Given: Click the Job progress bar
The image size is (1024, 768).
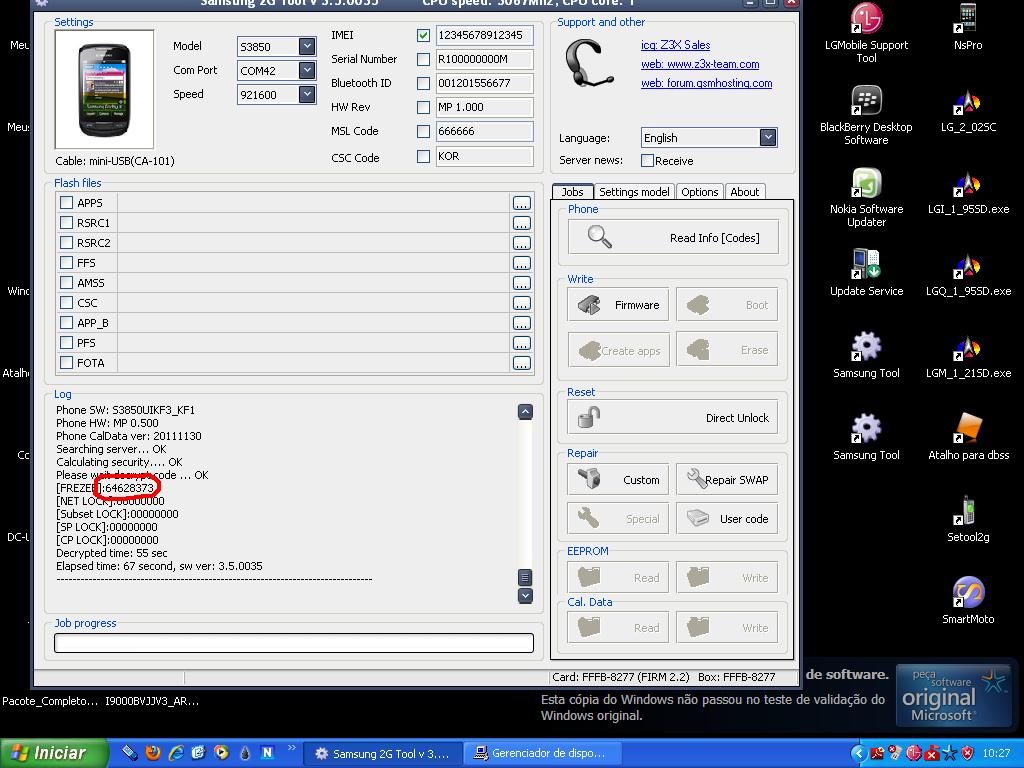Looking at the screenshot, I should (294, 643).
